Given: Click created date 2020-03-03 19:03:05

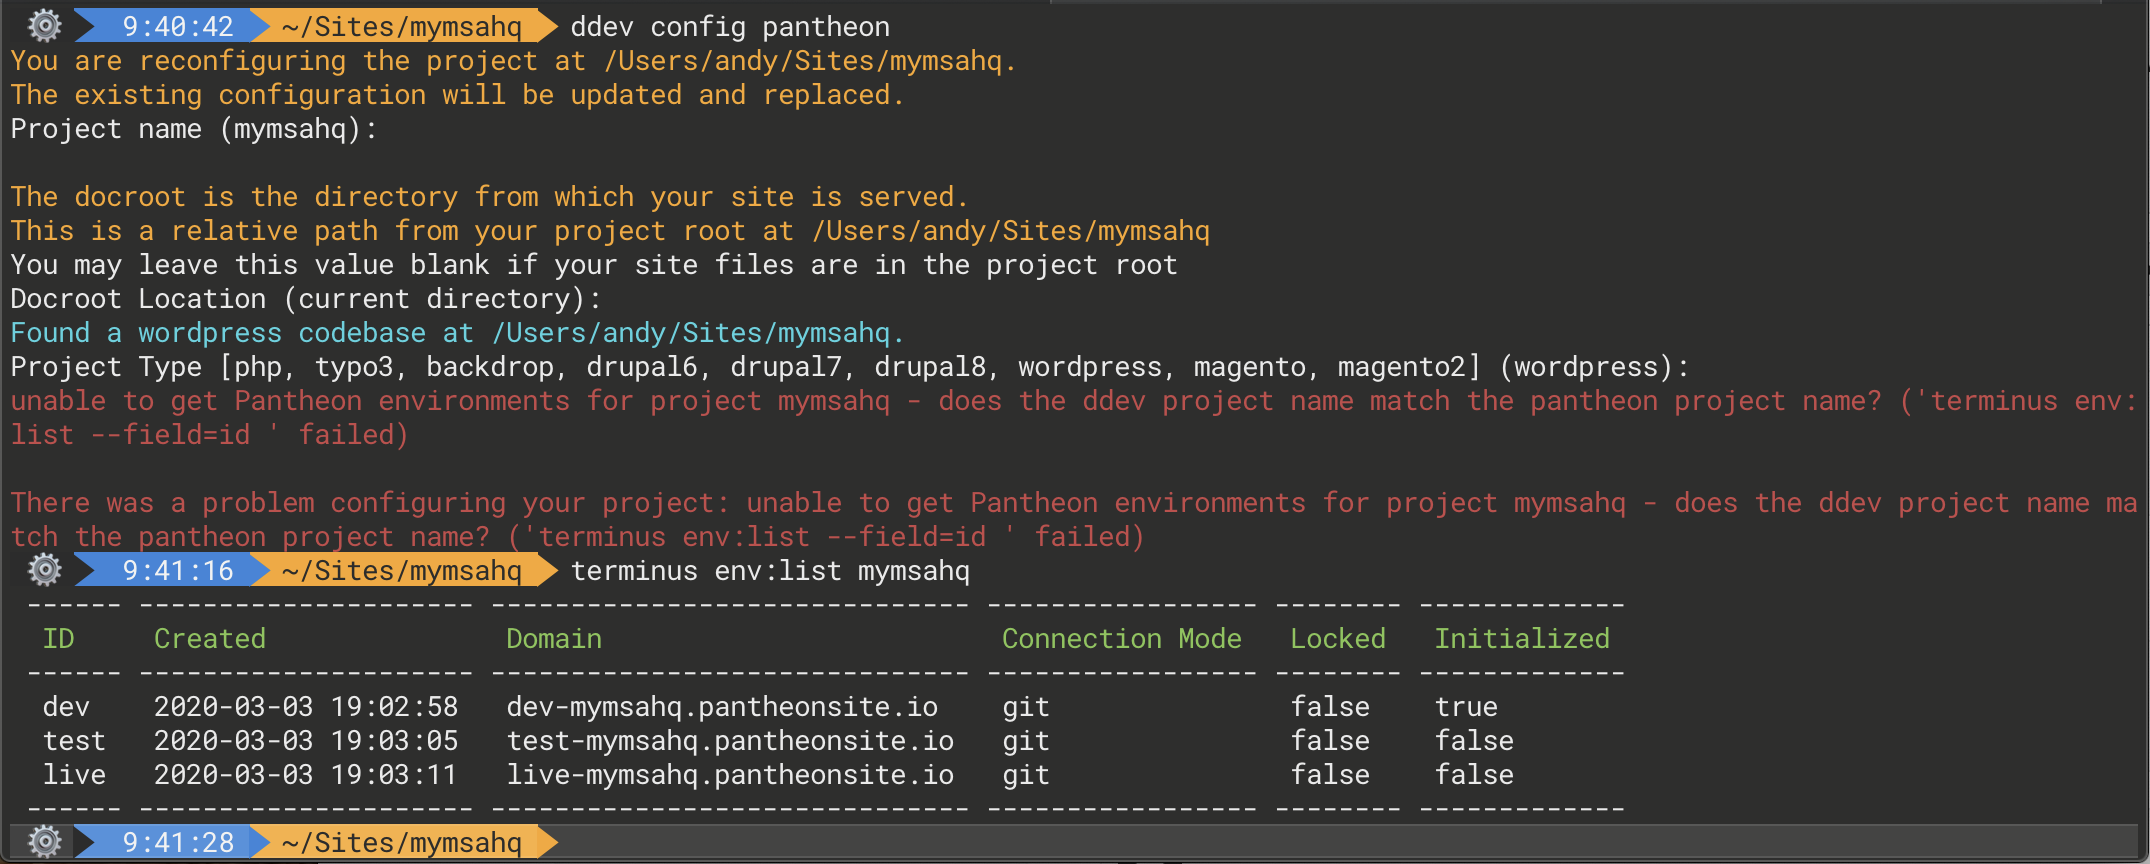Looking at the screenshot, I should [306, 740].
